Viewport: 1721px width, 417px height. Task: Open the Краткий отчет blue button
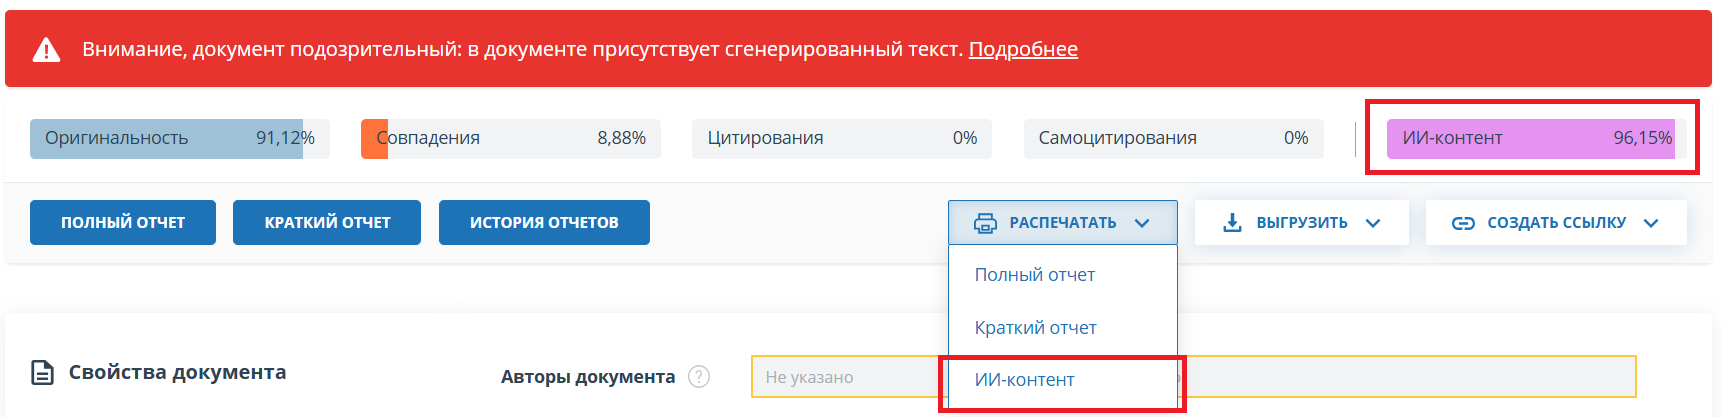[327, 222]
